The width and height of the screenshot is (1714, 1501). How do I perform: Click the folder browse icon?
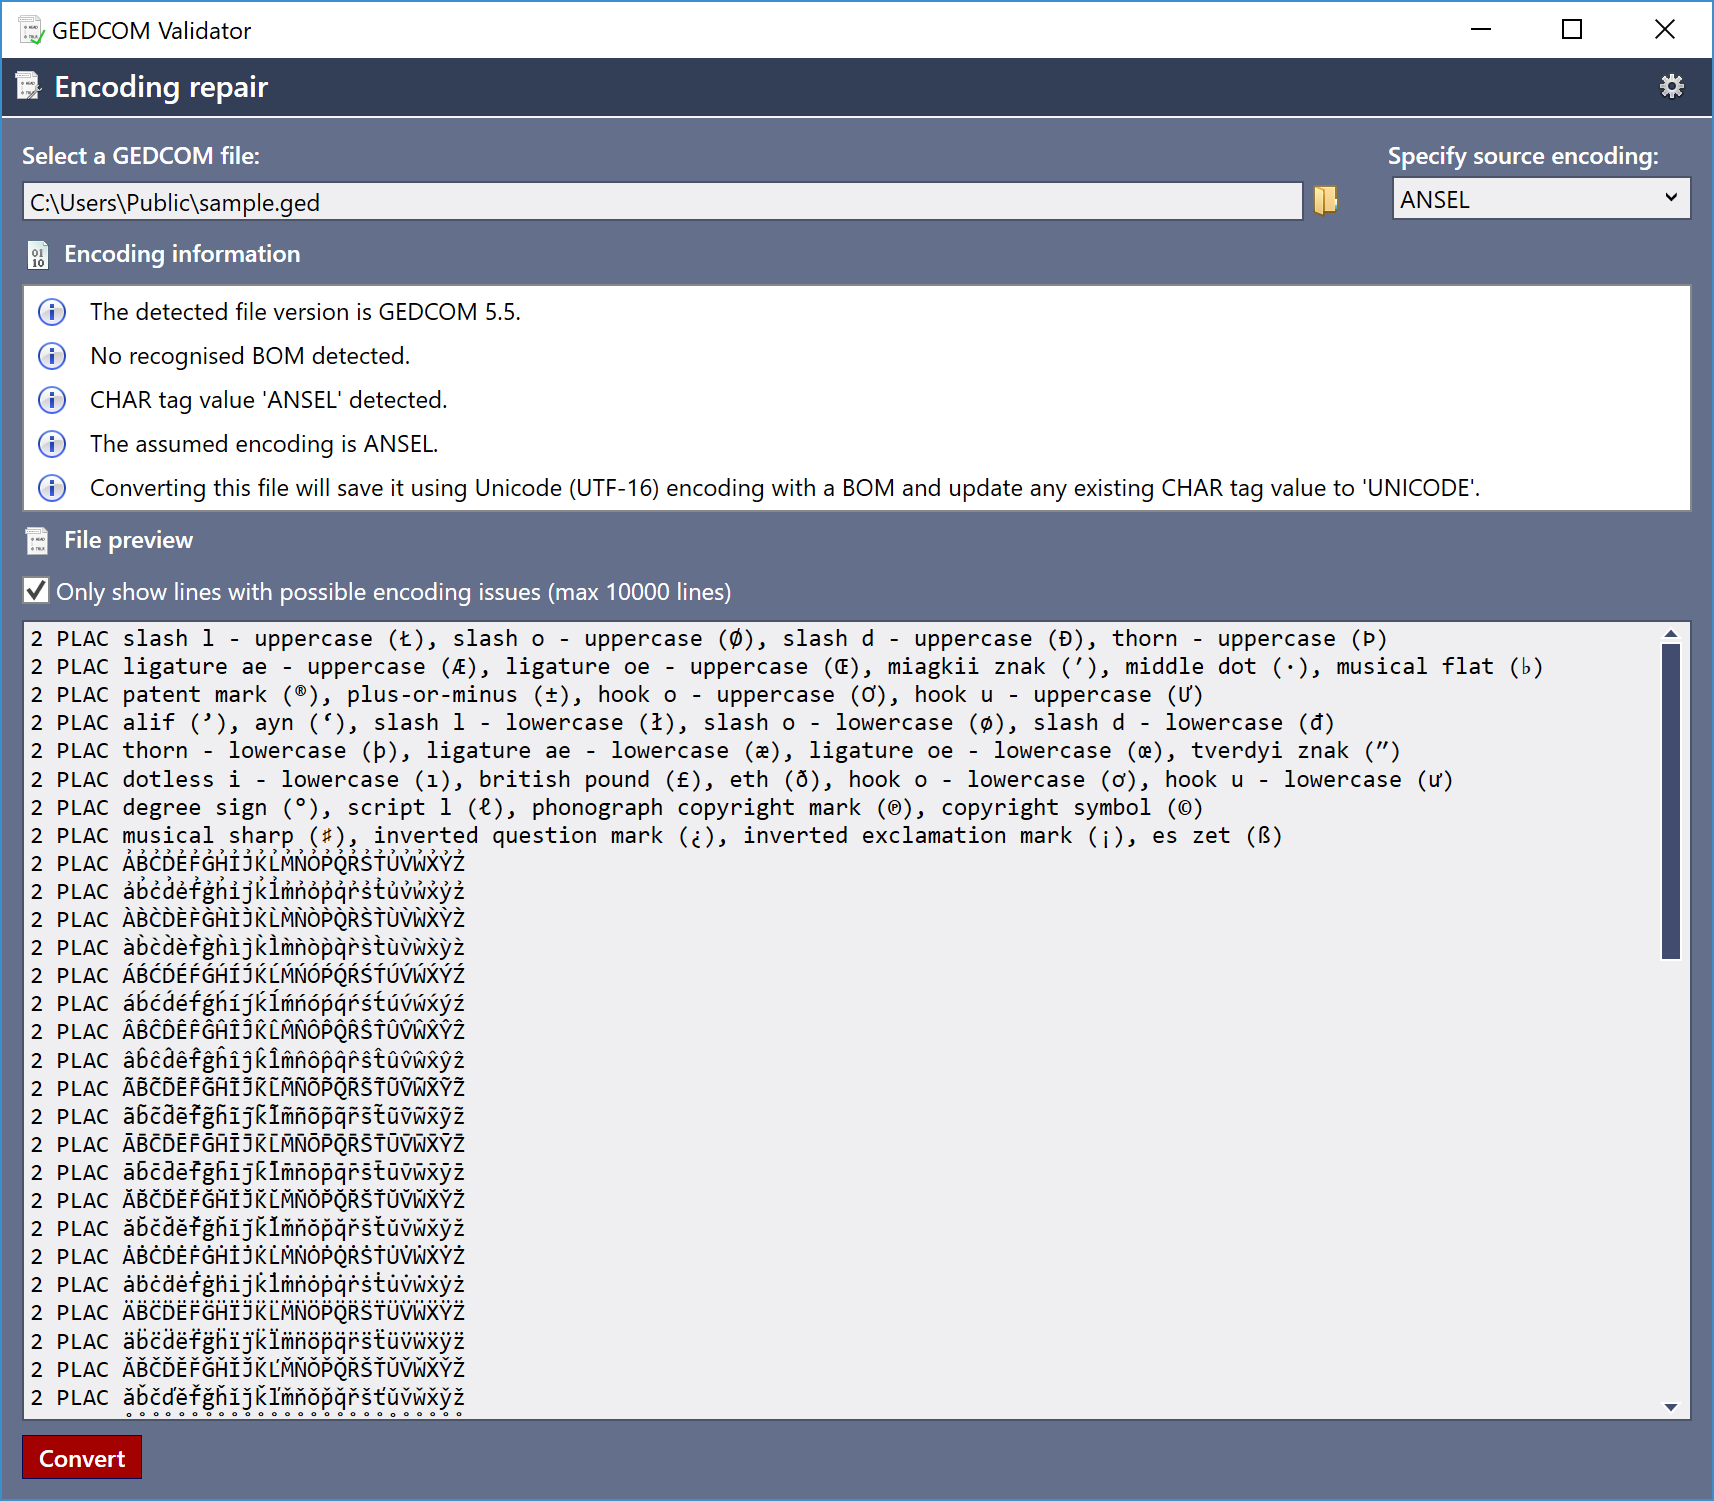(x=1325, y=201)
